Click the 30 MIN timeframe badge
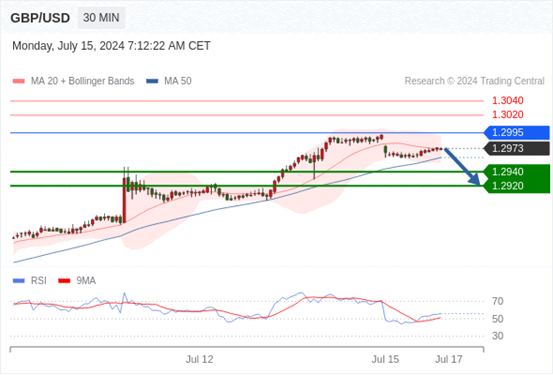 tap(101, 18)
